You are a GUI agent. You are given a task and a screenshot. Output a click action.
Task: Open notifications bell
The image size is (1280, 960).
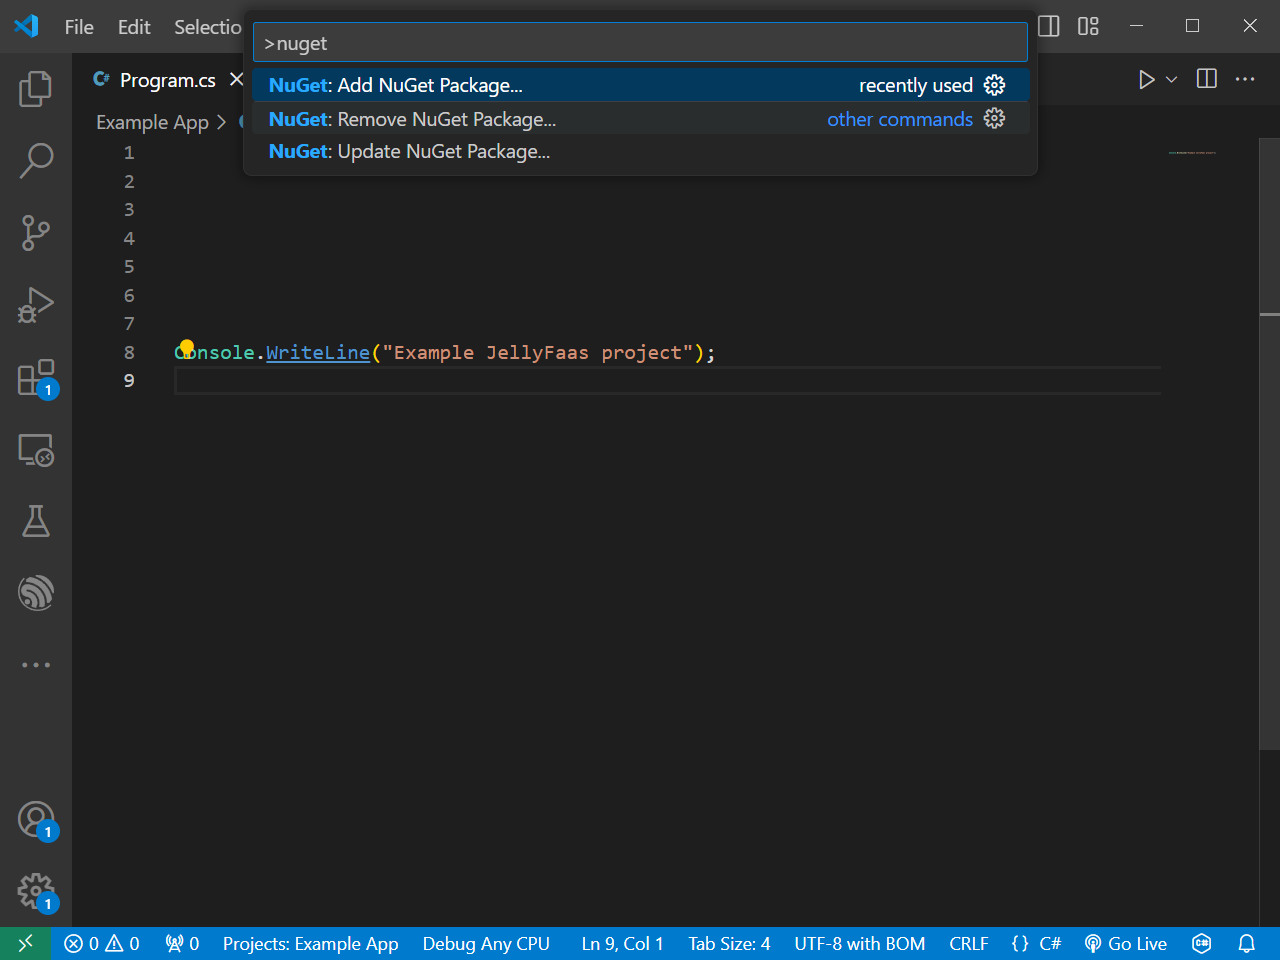pyautogui.click(x=1247, y=943)
